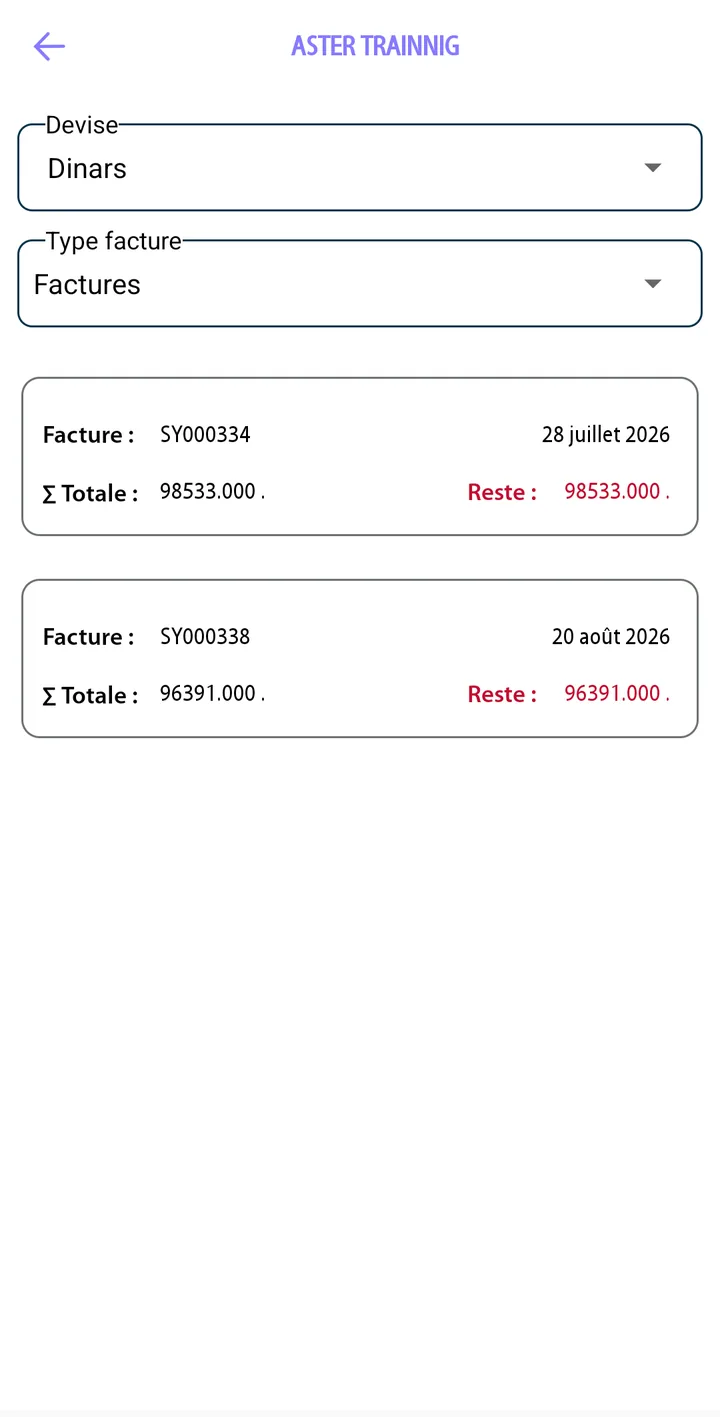Viewport: 720px width, 1417px height.
Task: Click the ASTER TRAINNIG title
Action: [375, 46]
